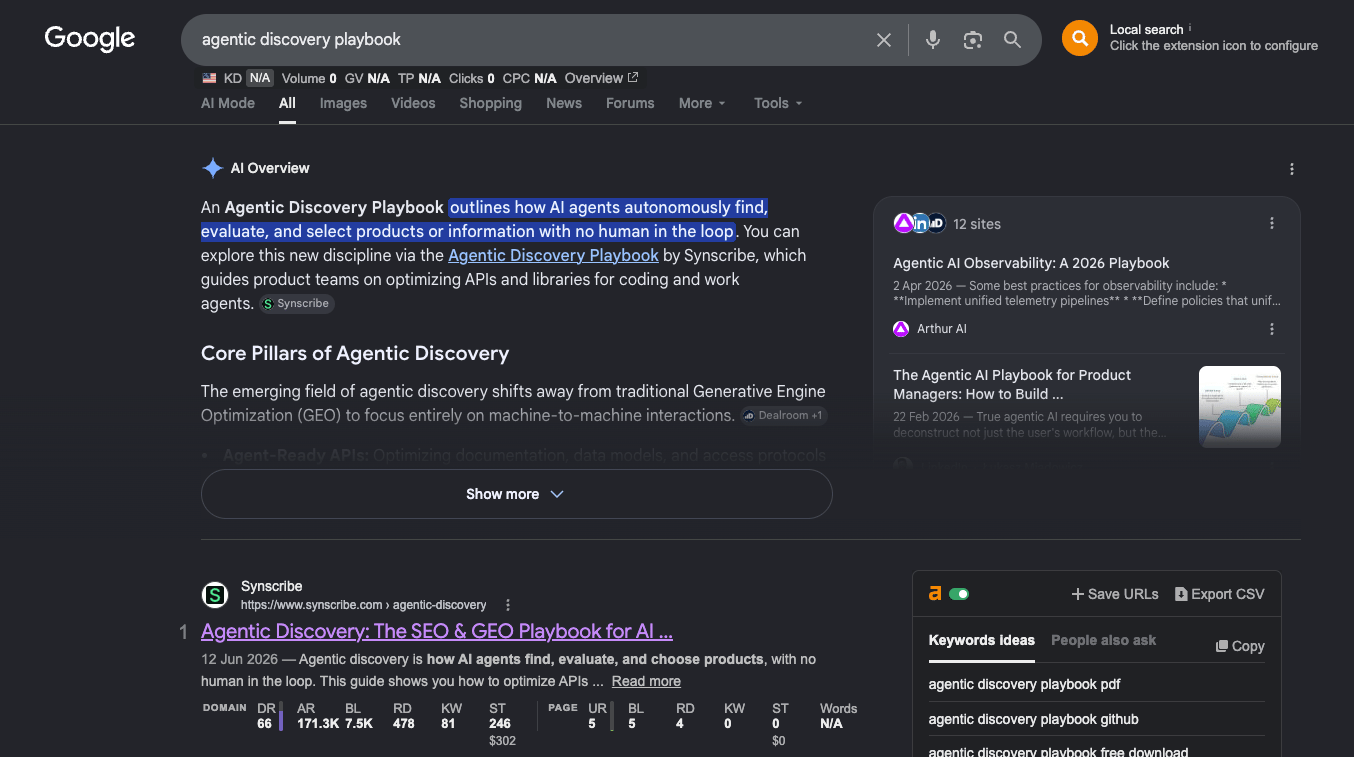The image size is (1354, 757).
Task: Submit query with magnifier icon
Action: 1013,40
